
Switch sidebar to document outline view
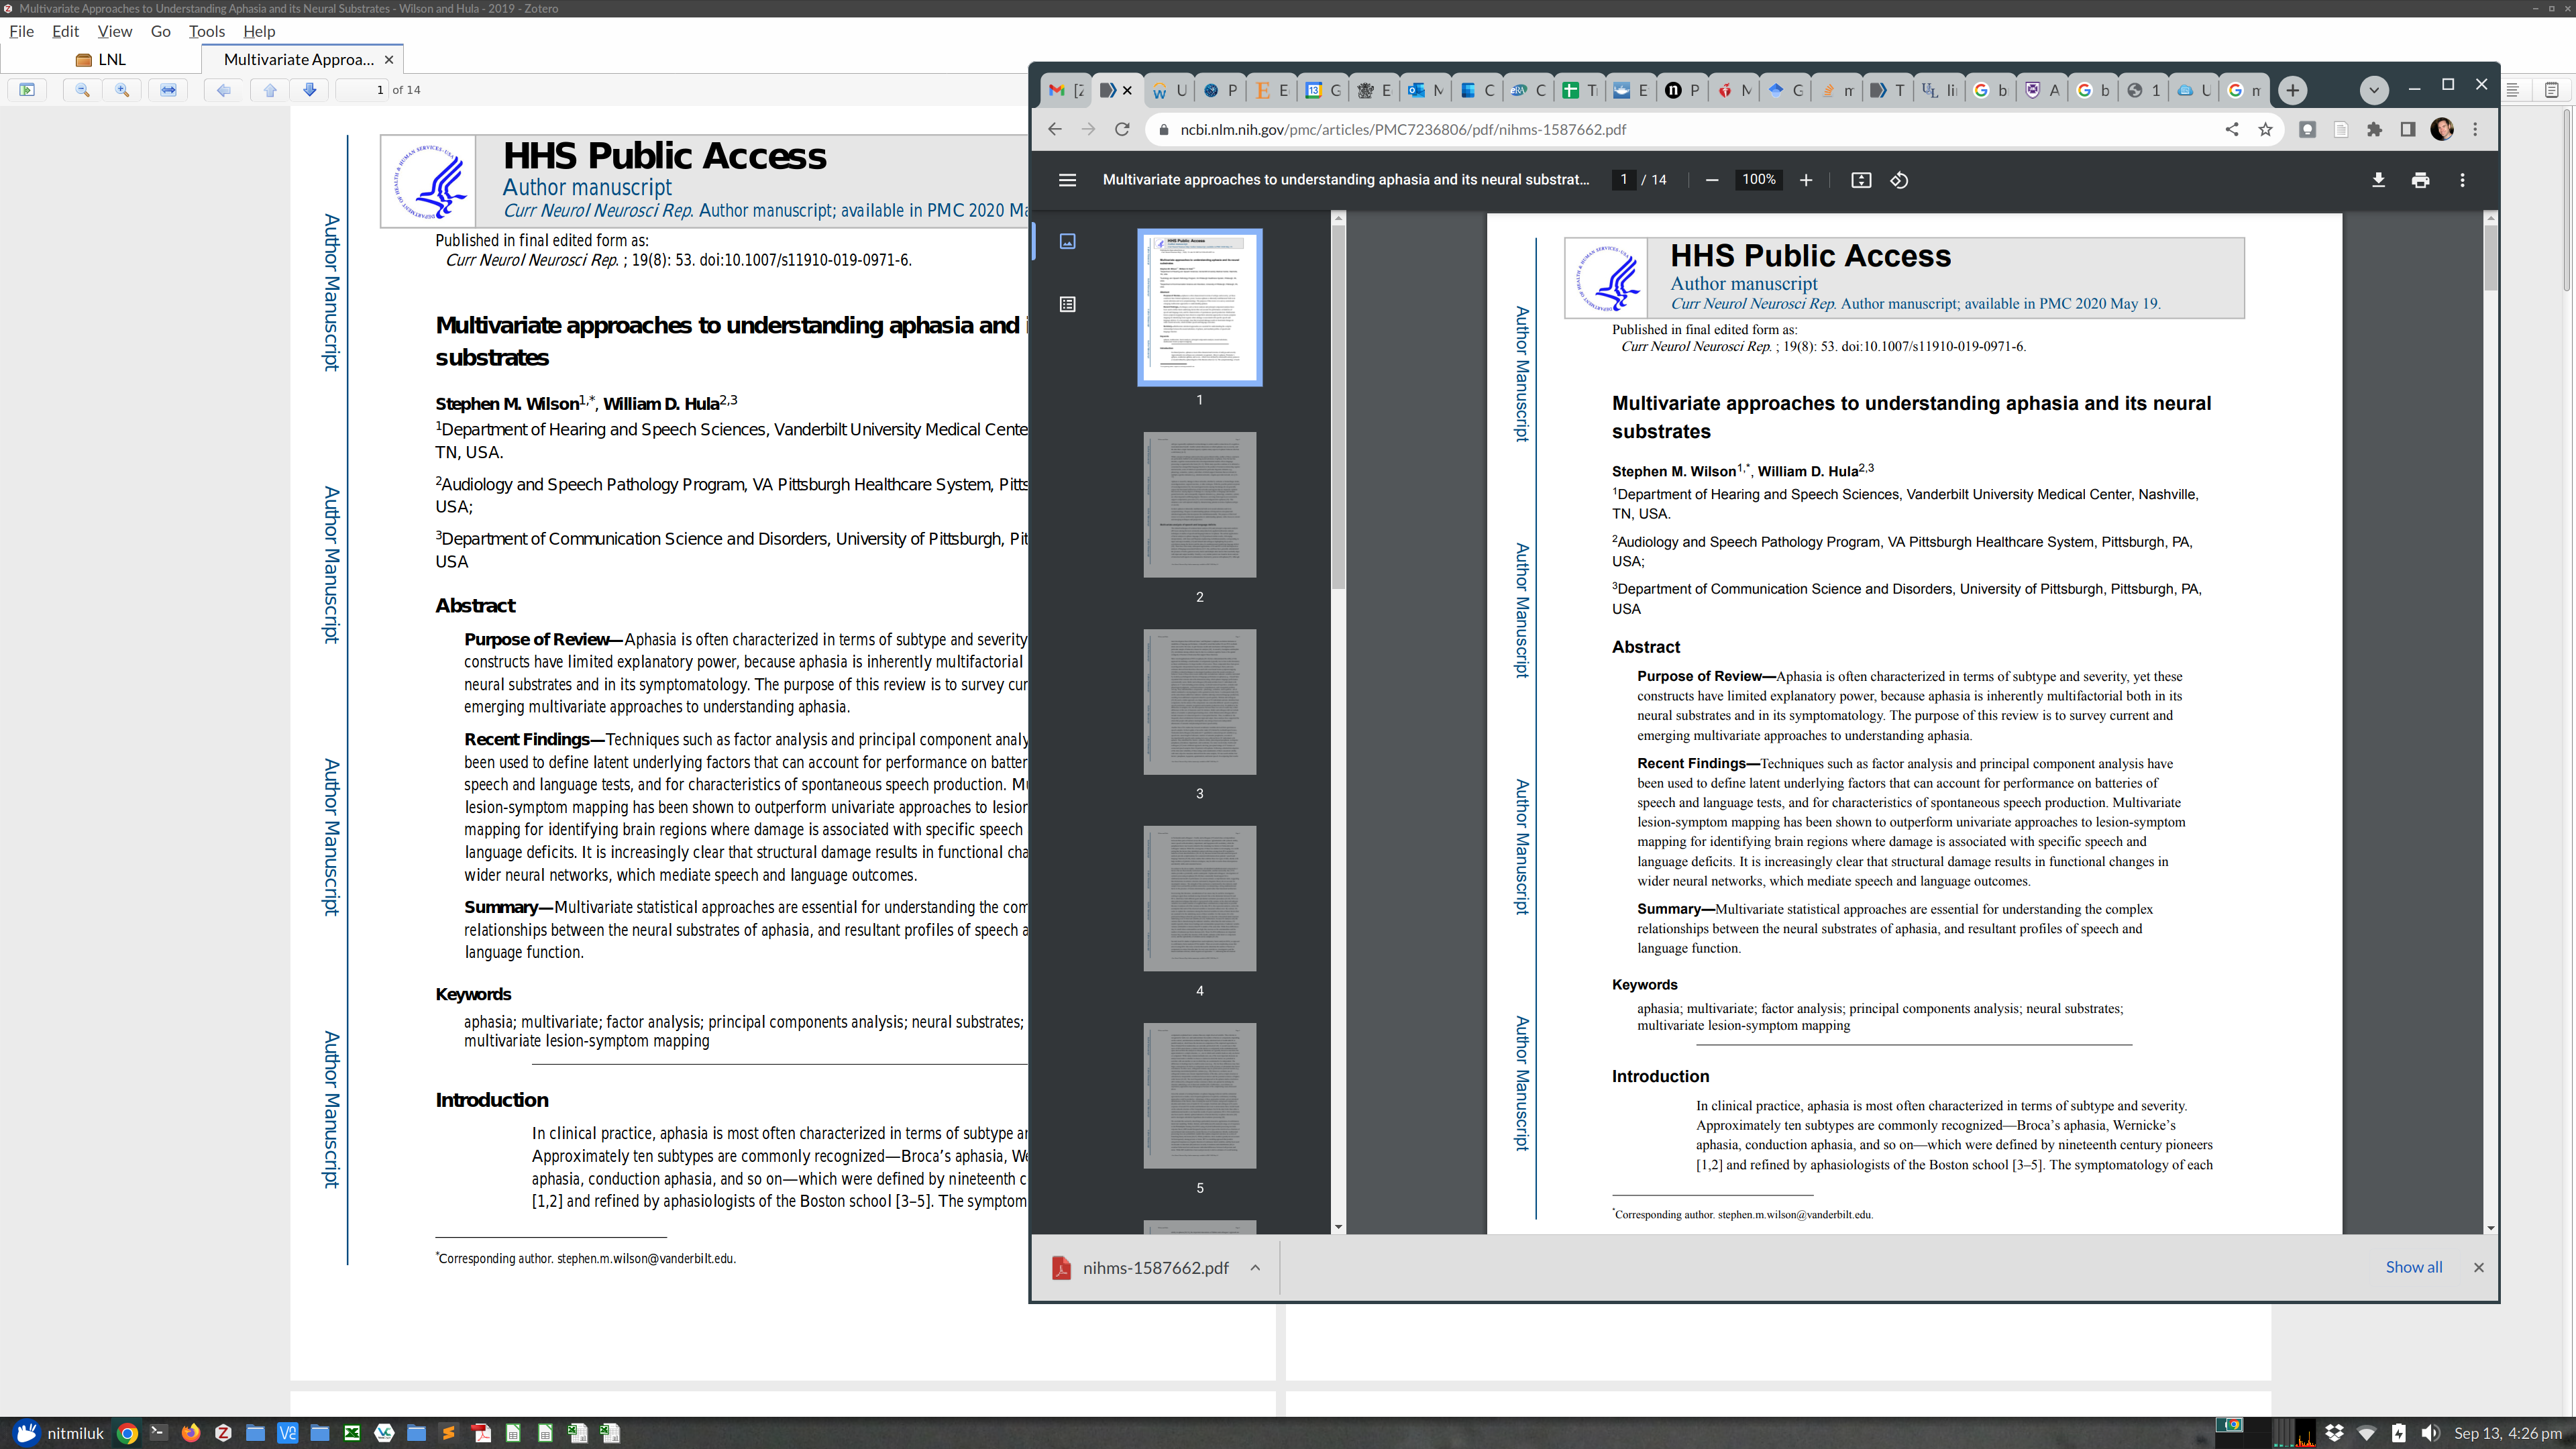pos(1067,304)
